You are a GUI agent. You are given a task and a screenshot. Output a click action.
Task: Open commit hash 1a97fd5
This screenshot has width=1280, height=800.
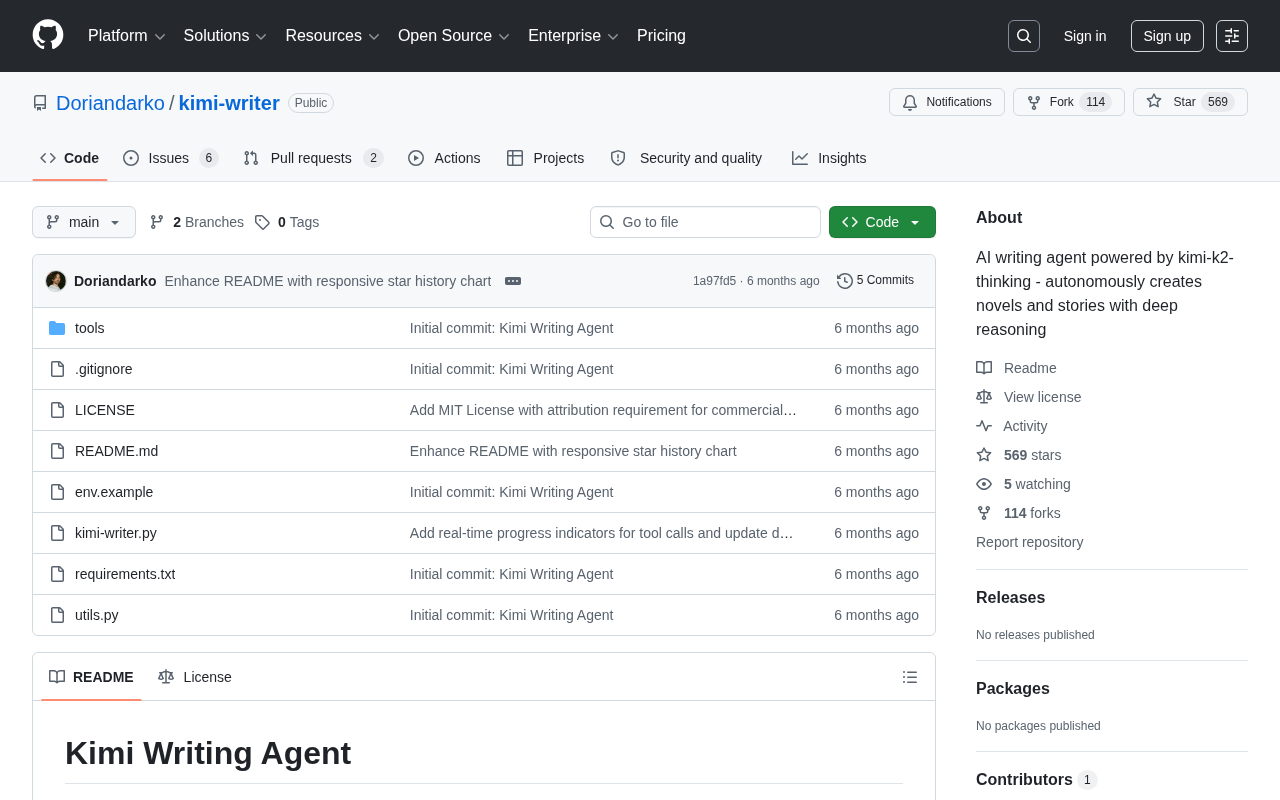(714, 281)
